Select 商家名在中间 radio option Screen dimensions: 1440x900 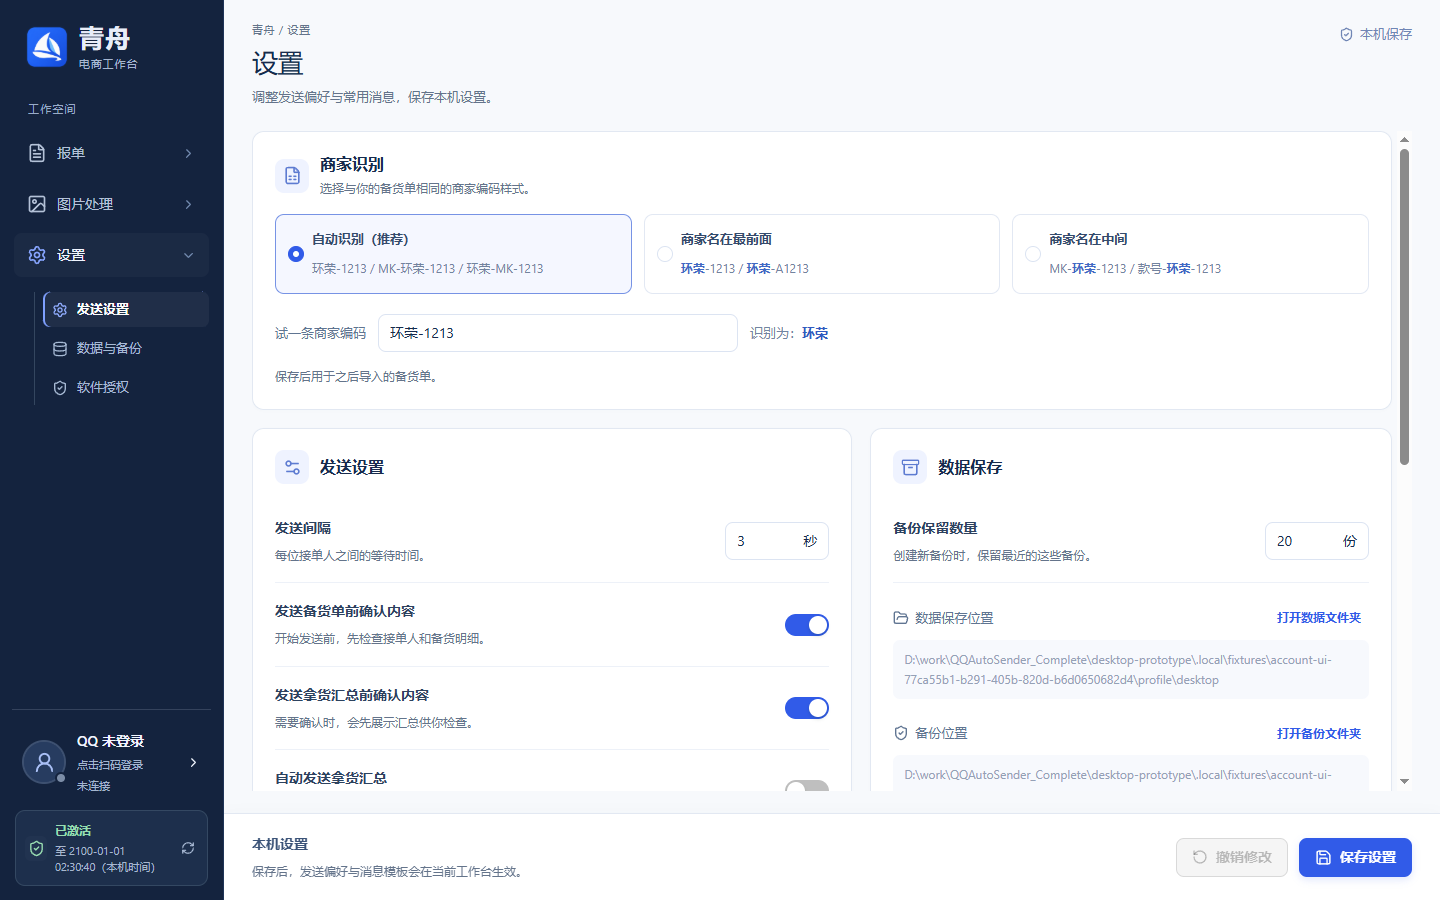pyautogui.click(x=1190, y=254)
